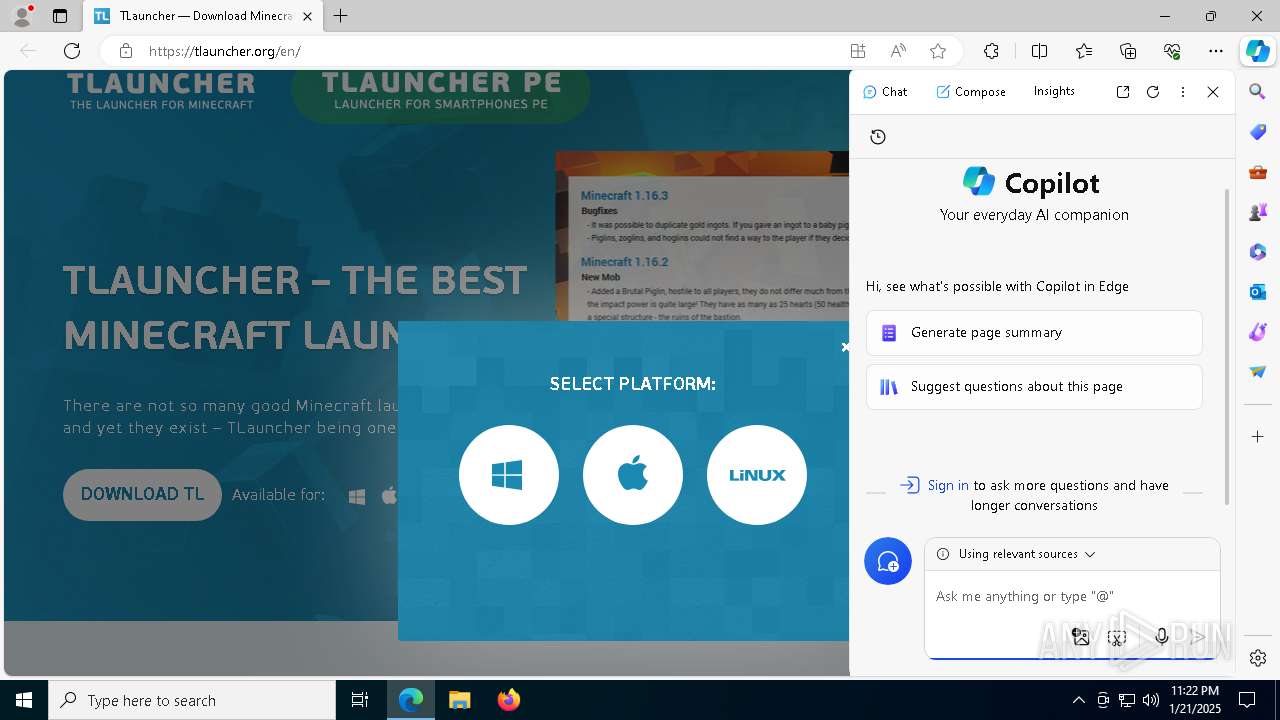Viewport: 1280px width, 720px height.
Task: Open File Explorer from the taskbar
Action: pyautogui.click(x=460, y=700)
